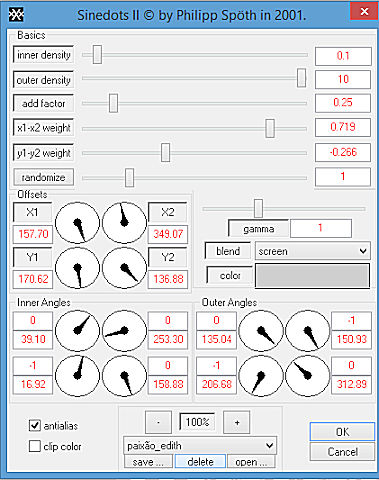The height and width of the screenshot is (480, 379).
Task: Click the X2 offset value 349.07
Action: click(168, 234)
